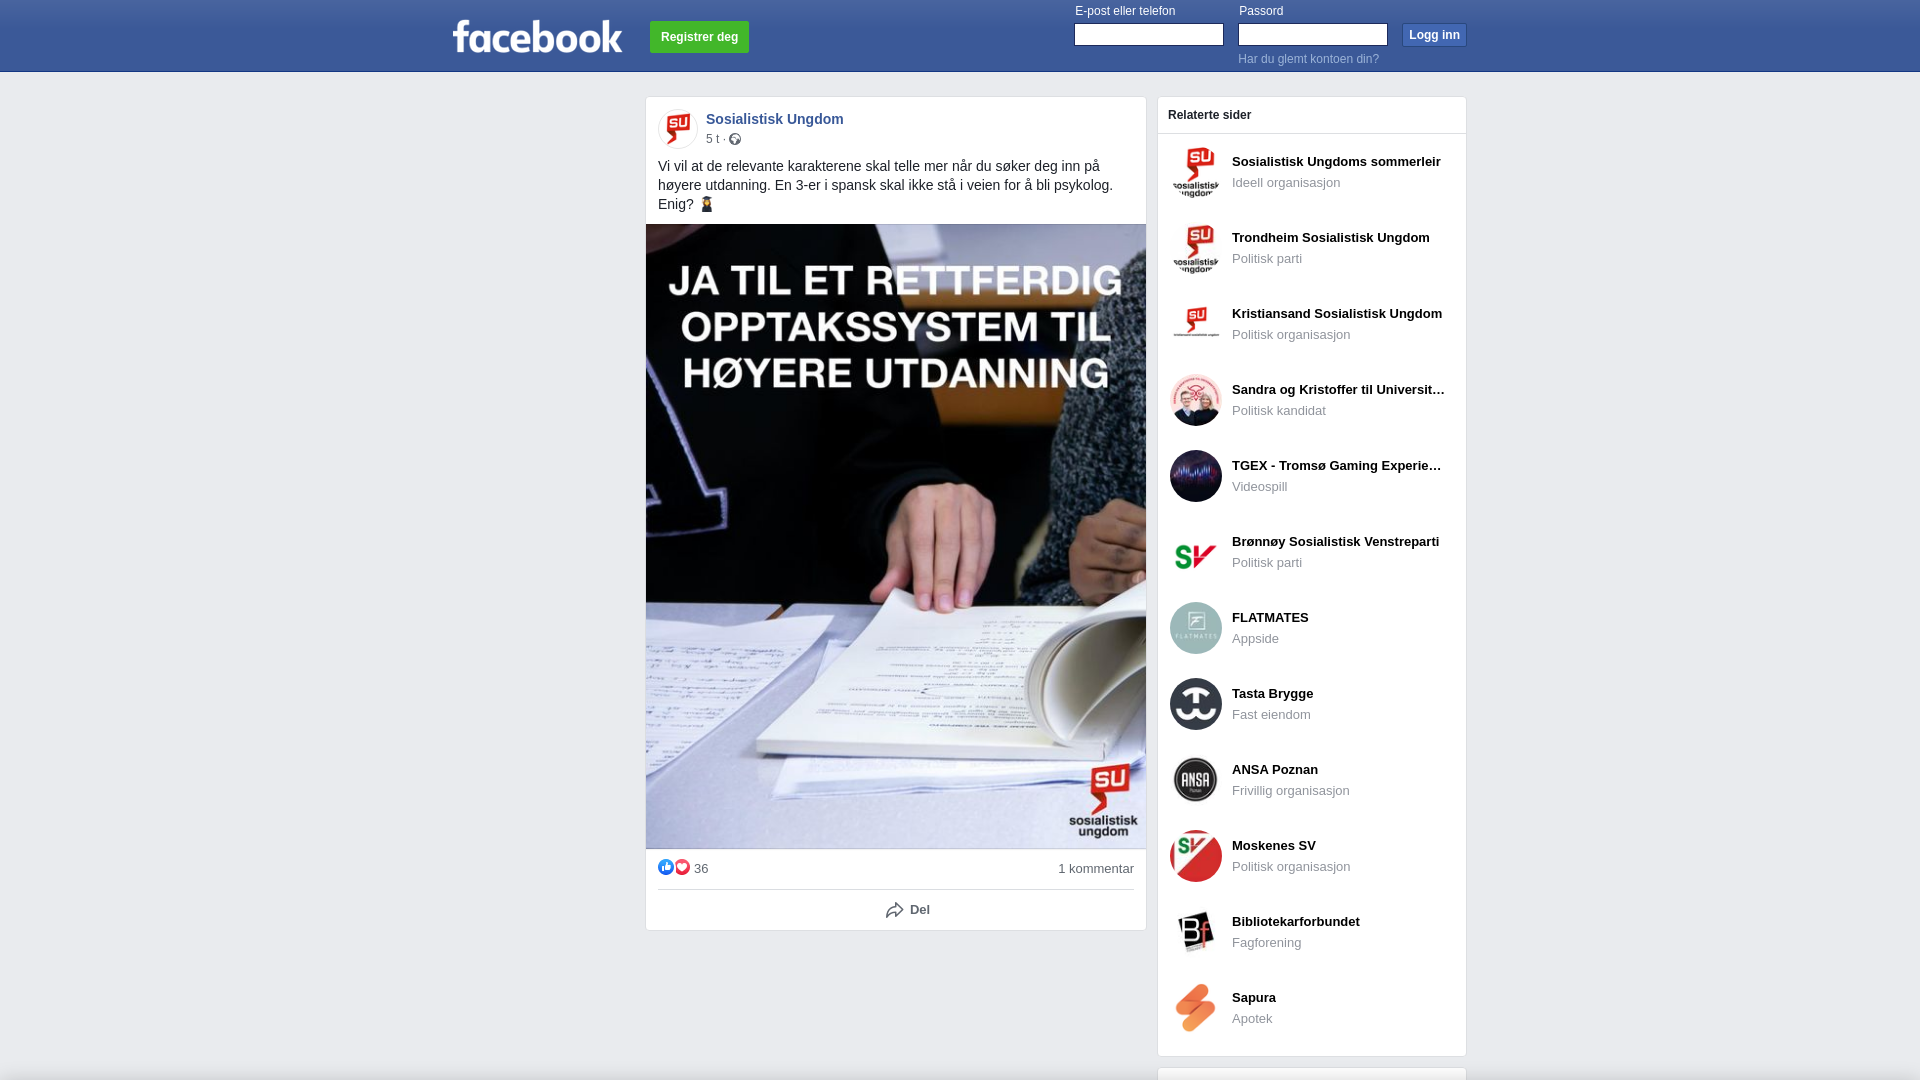
Task: Open the post's opptakssystem image
Action: [896, 536]
